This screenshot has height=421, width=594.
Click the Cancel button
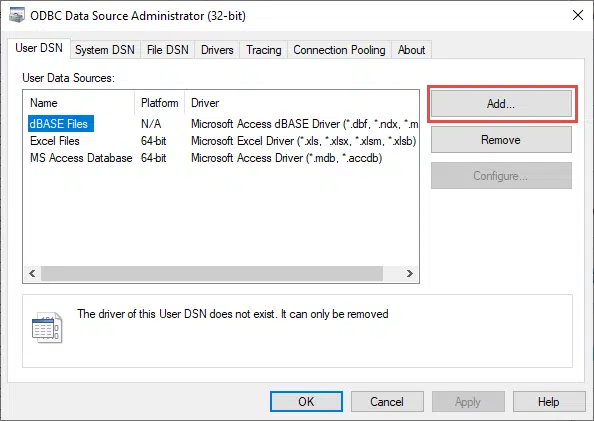(387, 401)
